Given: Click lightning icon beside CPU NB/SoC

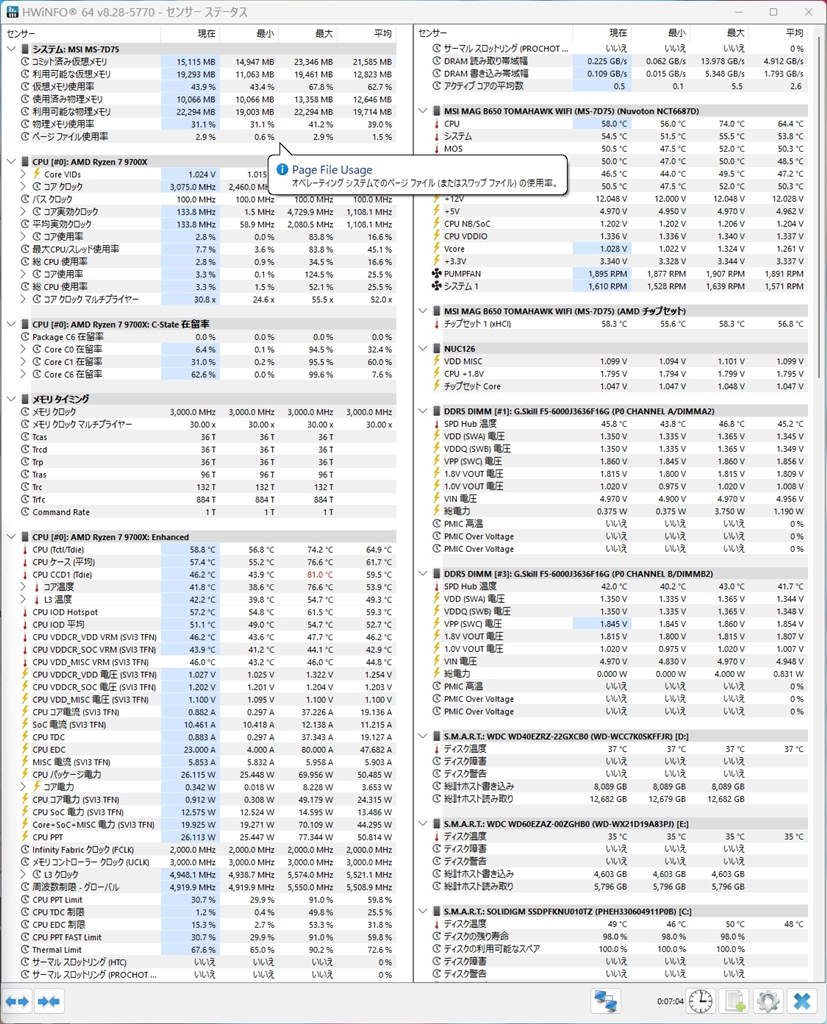Looking at the screenshot, I should (x=436, y=223).
